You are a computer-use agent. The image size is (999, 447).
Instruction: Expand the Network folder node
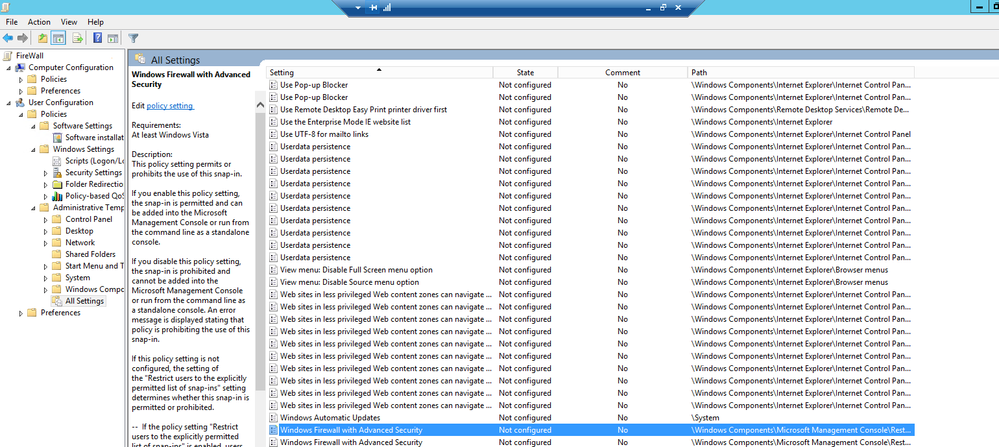click(46, 243)
